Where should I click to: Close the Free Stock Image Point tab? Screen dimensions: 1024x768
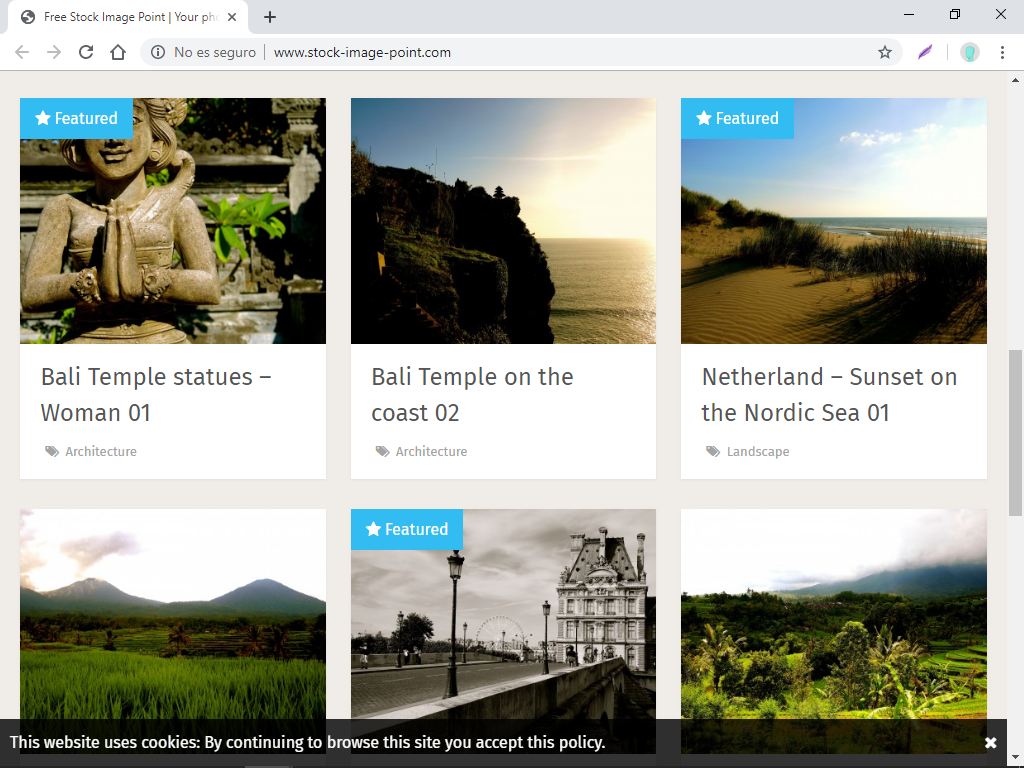[232, 17]
